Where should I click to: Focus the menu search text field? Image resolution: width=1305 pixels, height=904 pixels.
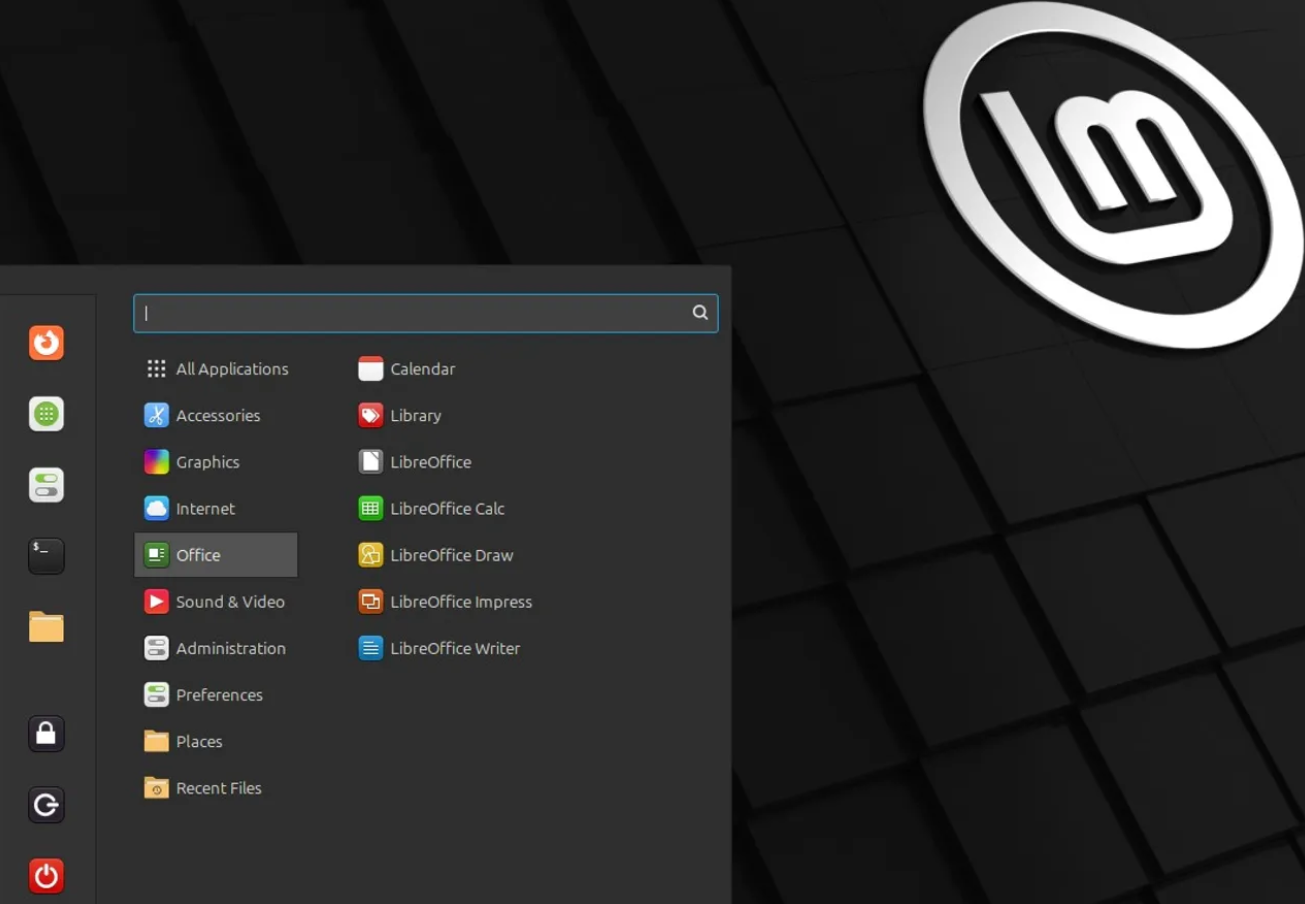tap(426, 313)
